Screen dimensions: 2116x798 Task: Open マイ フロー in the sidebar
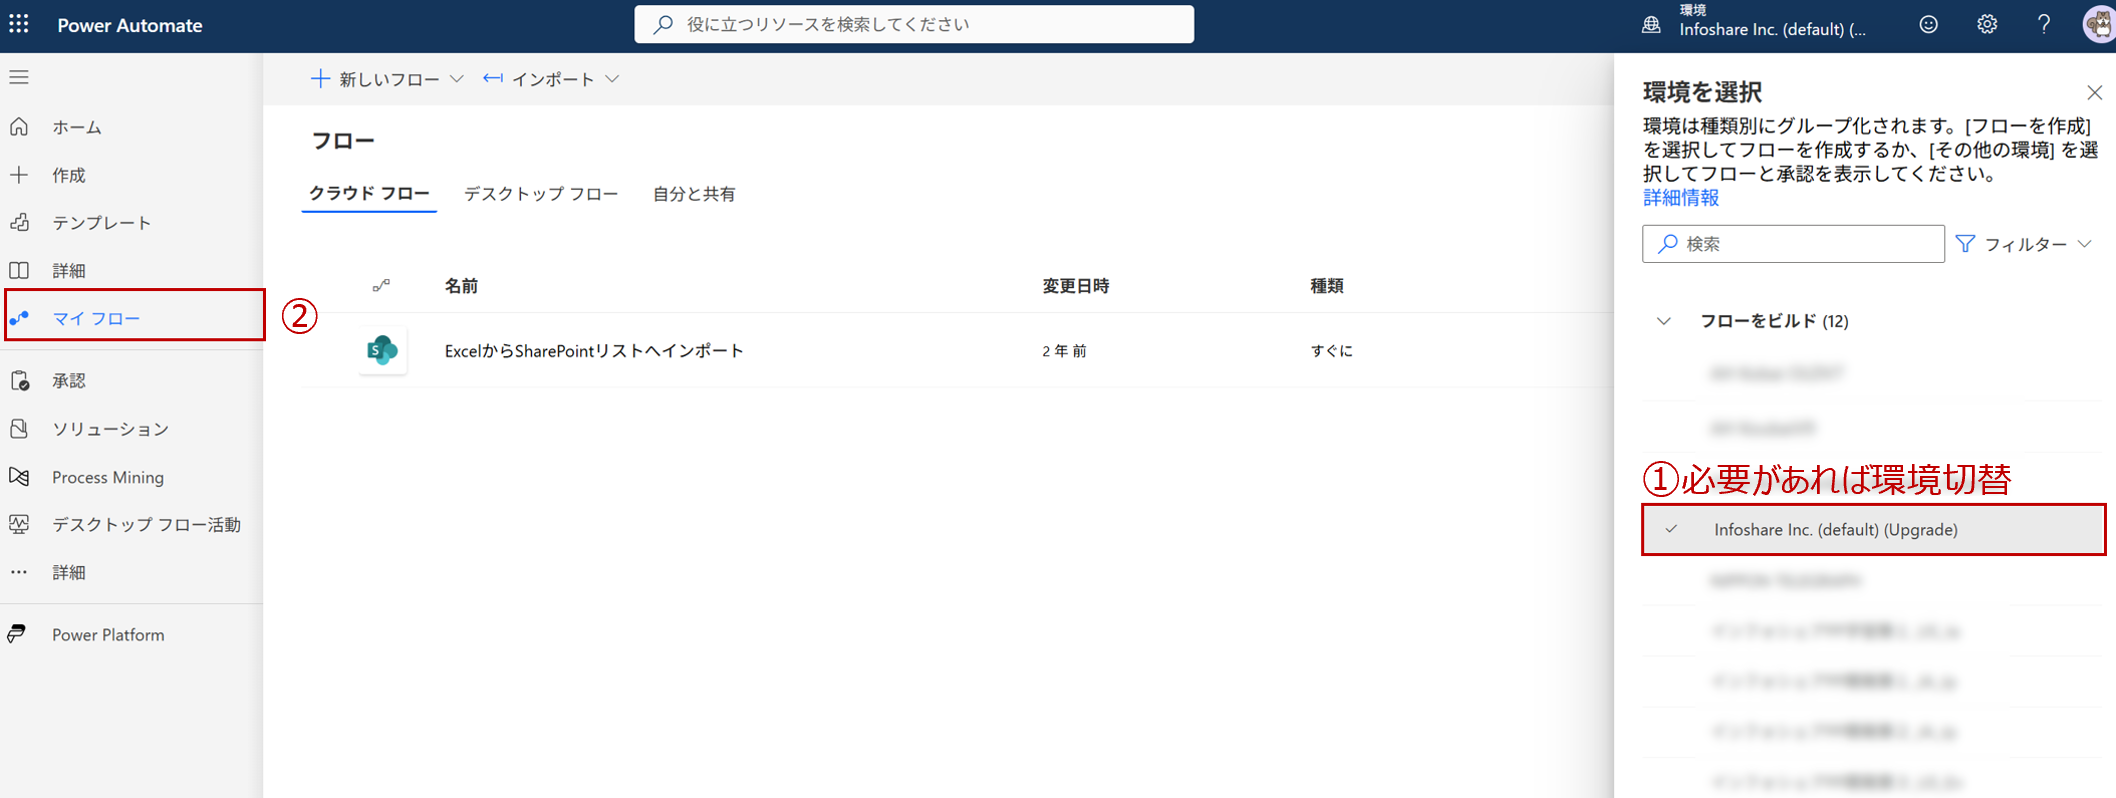pyautogui.click(x=96, y=318)
